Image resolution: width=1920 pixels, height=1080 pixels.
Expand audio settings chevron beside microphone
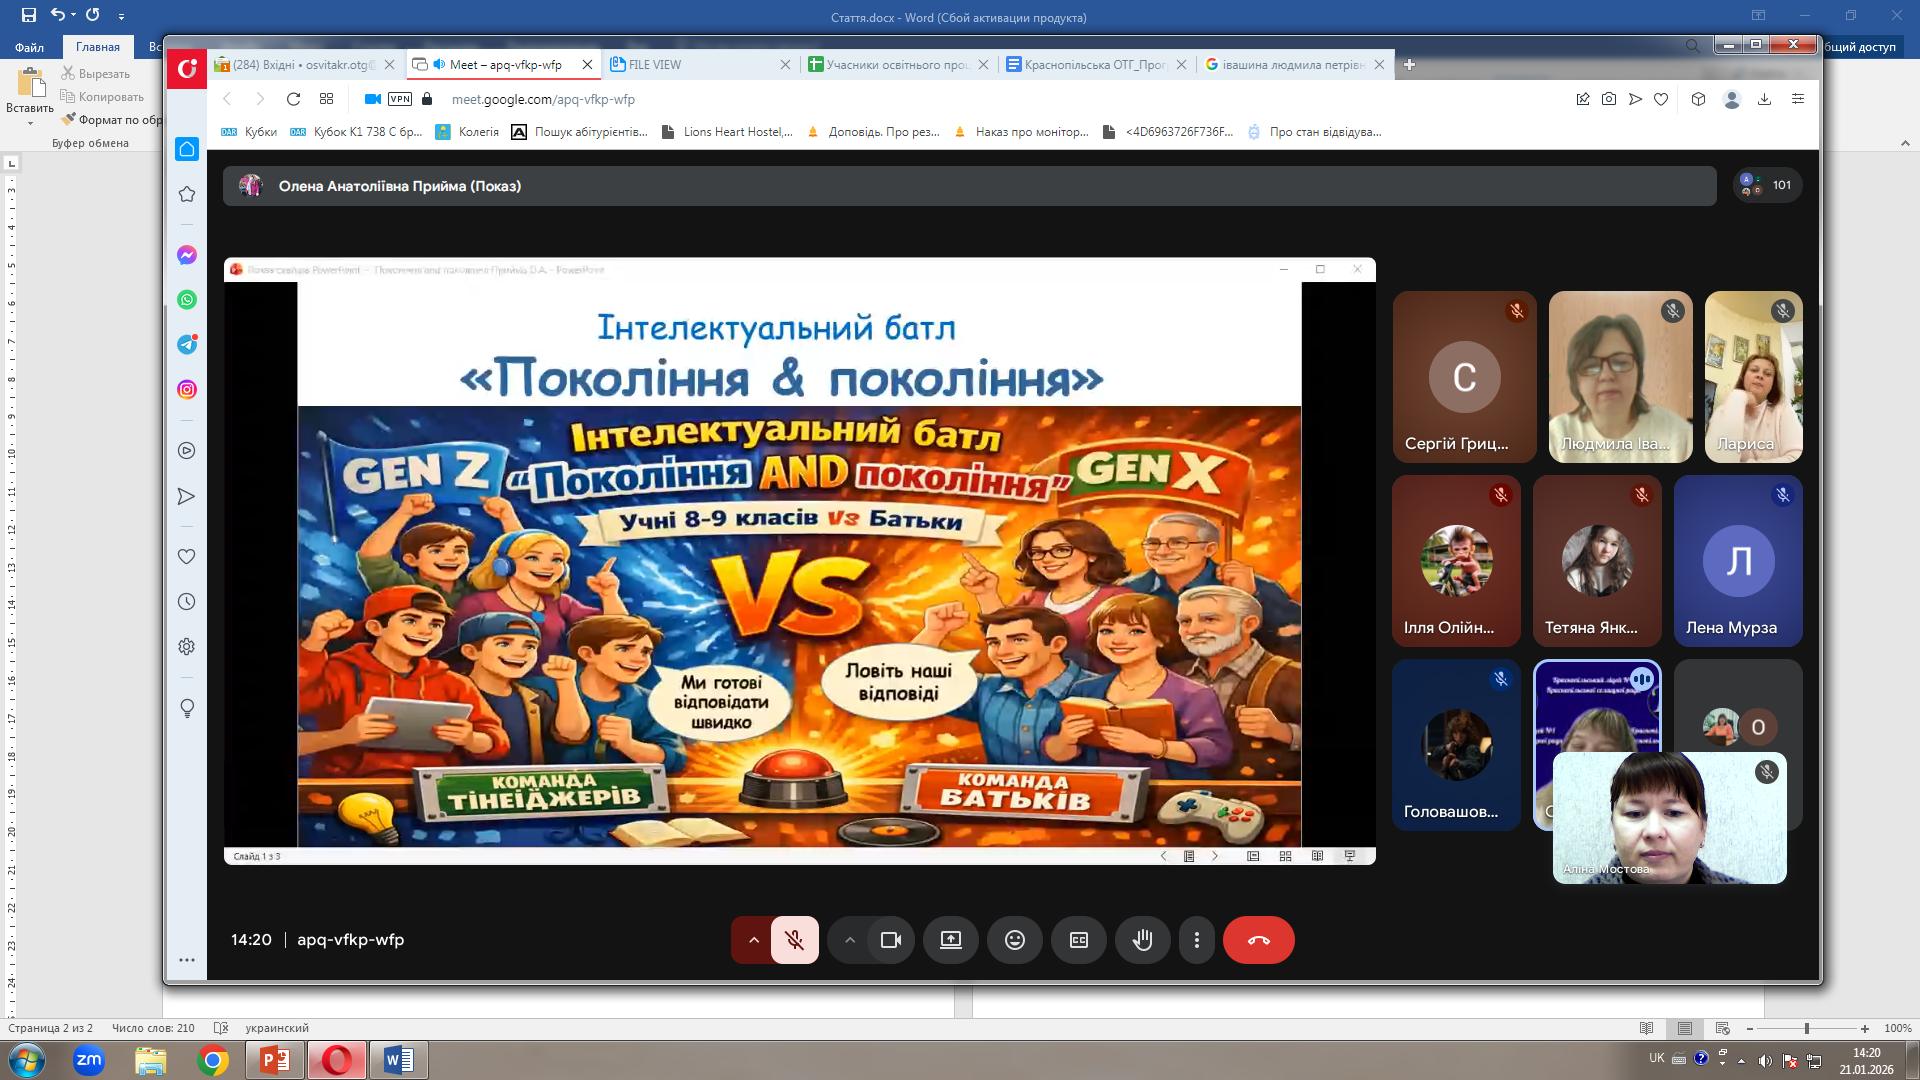754,940
